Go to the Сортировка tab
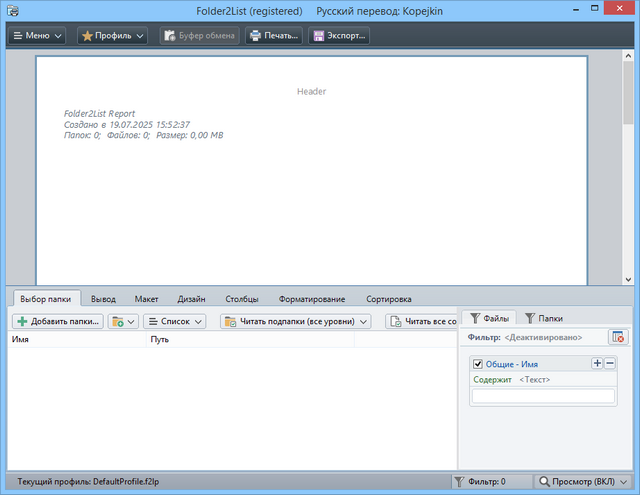Viewport: 640px width, 495px height. 389,299
